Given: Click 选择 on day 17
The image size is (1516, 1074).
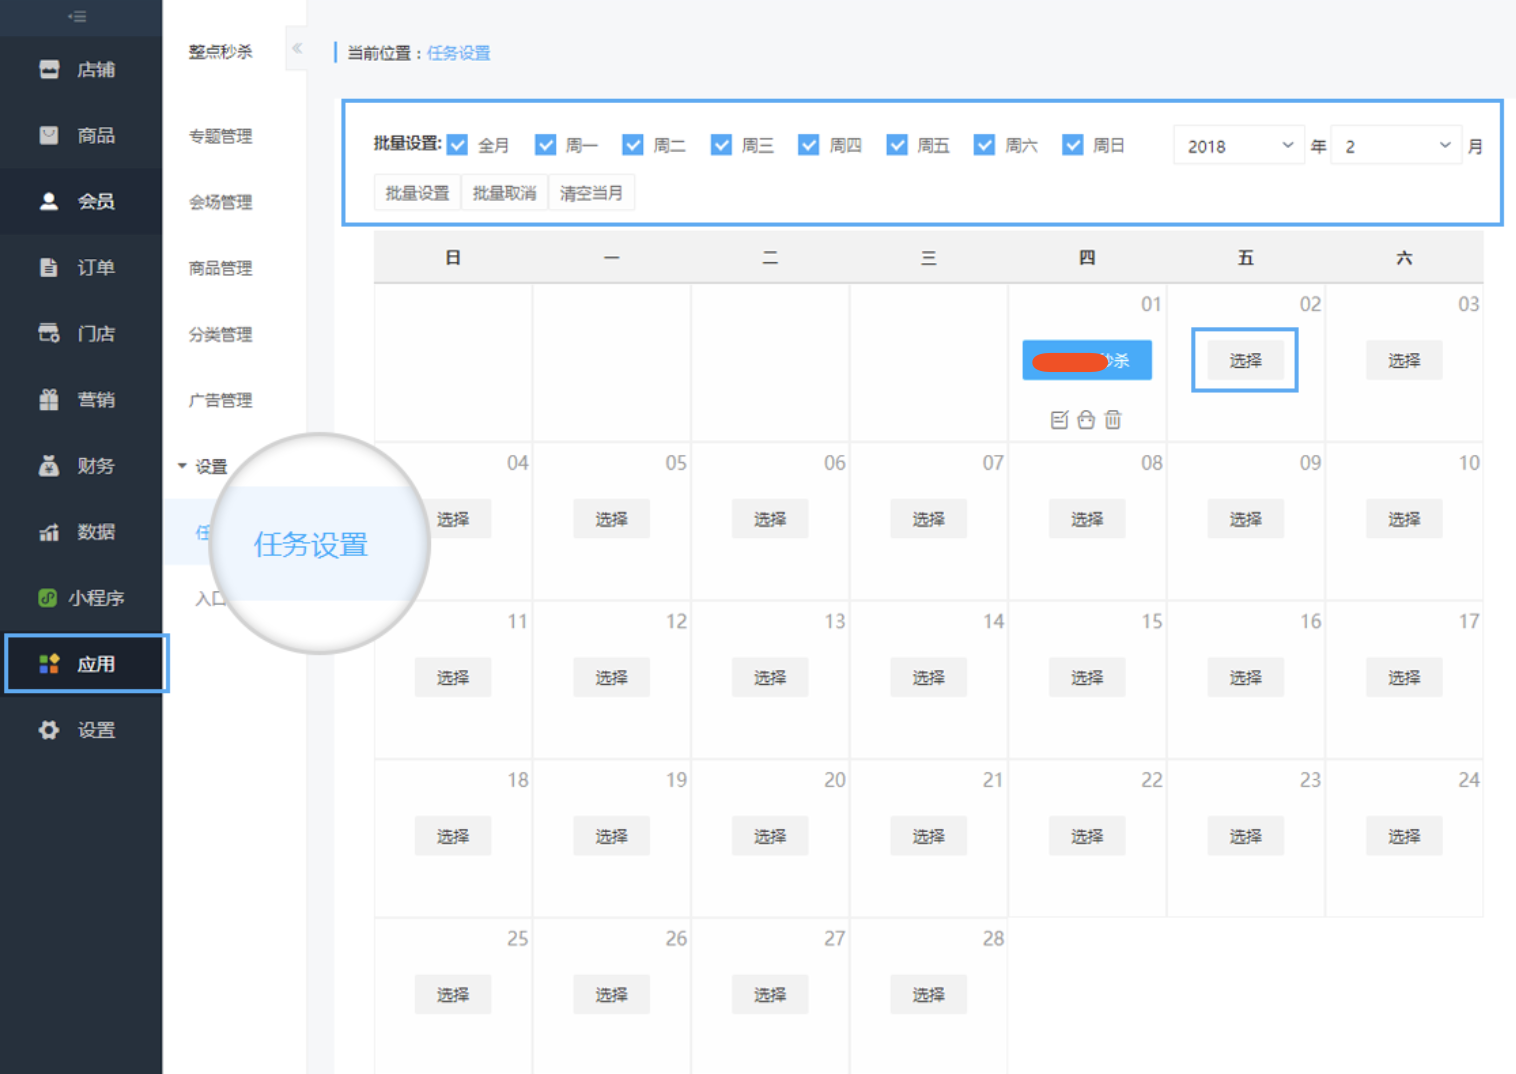Looking at the screenshot, I should click(x=1404, y=677).
